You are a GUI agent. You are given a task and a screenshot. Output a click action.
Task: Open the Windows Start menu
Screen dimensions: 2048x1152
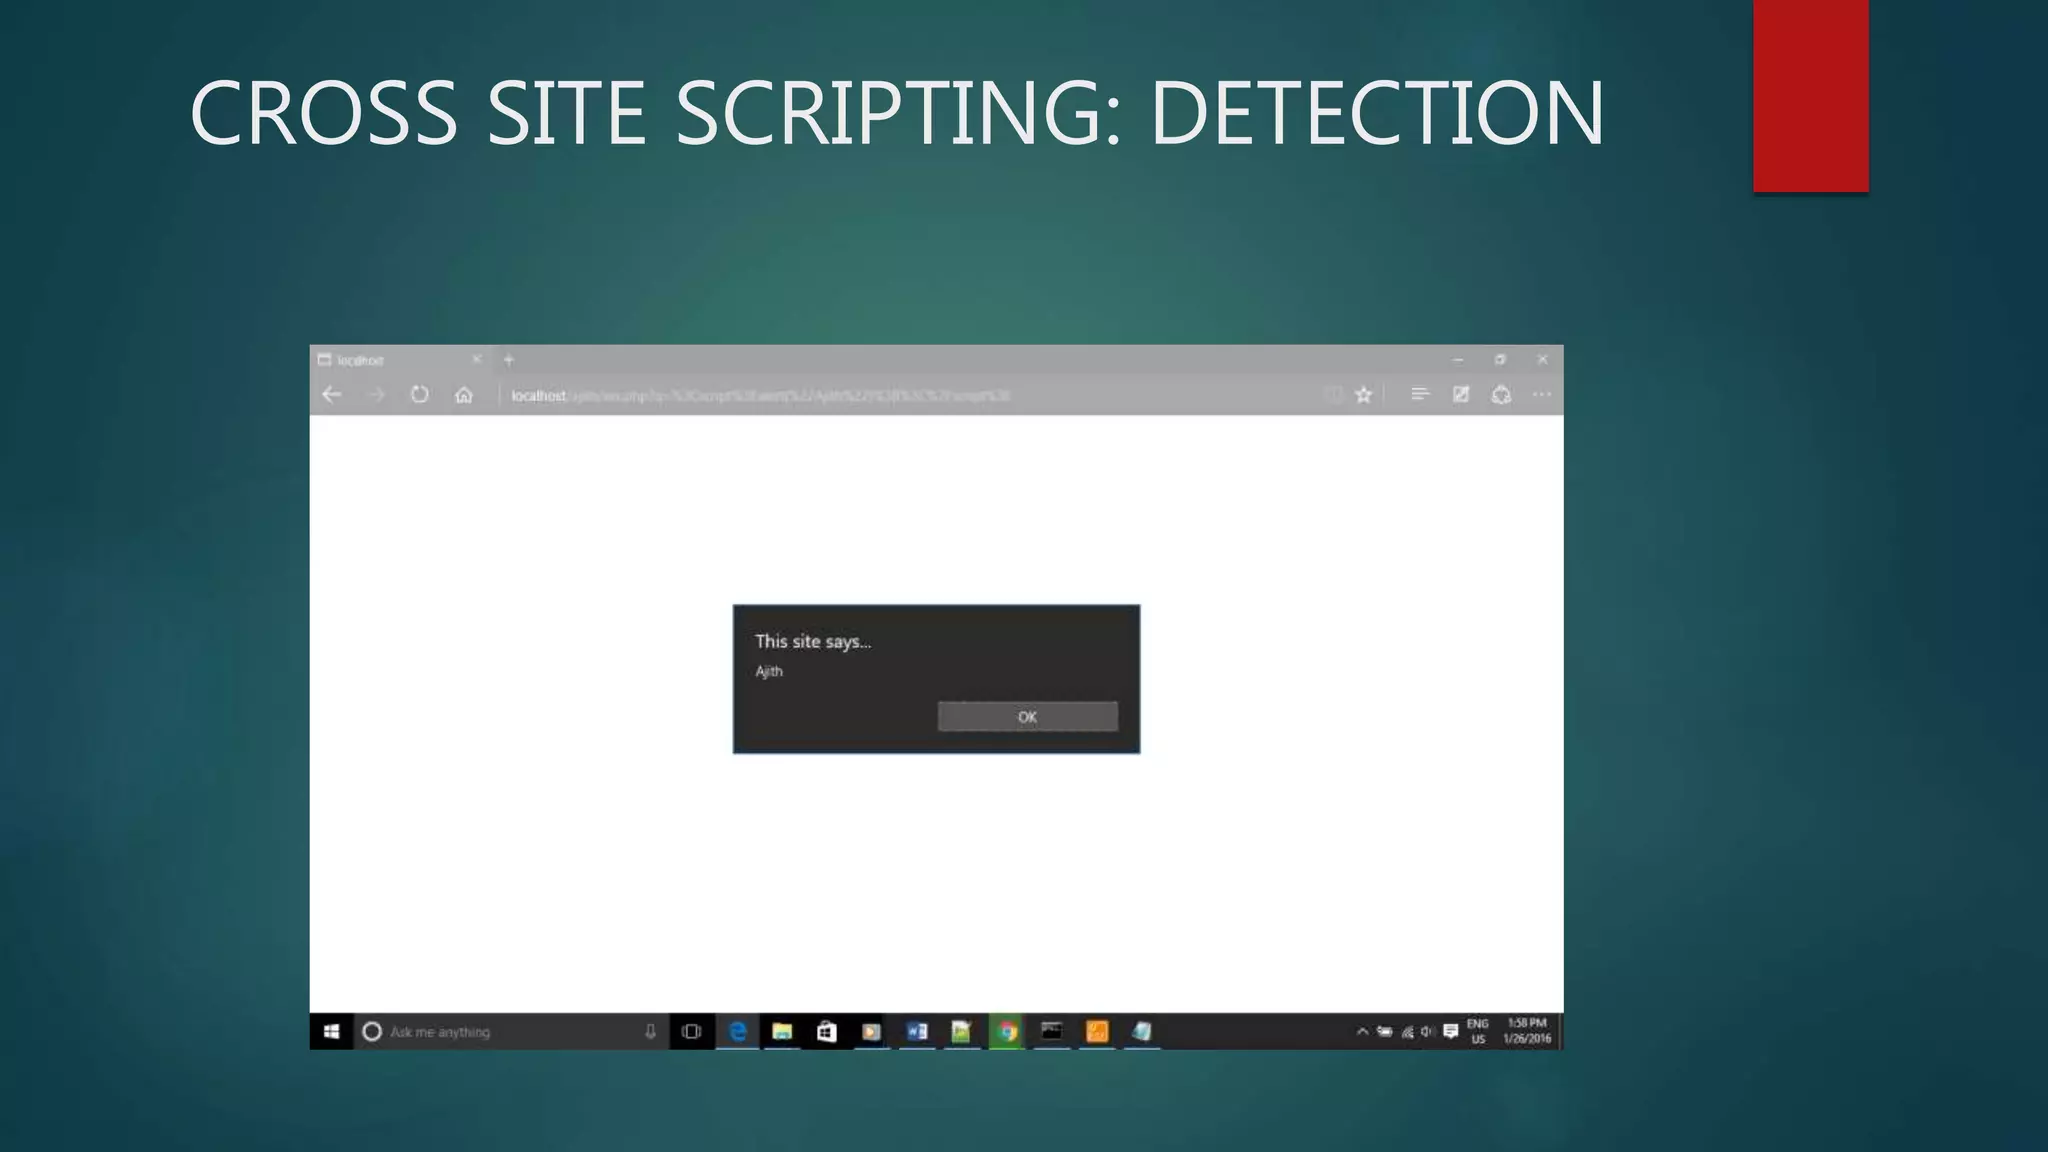pyautogui.click(x=332, y=1032)
